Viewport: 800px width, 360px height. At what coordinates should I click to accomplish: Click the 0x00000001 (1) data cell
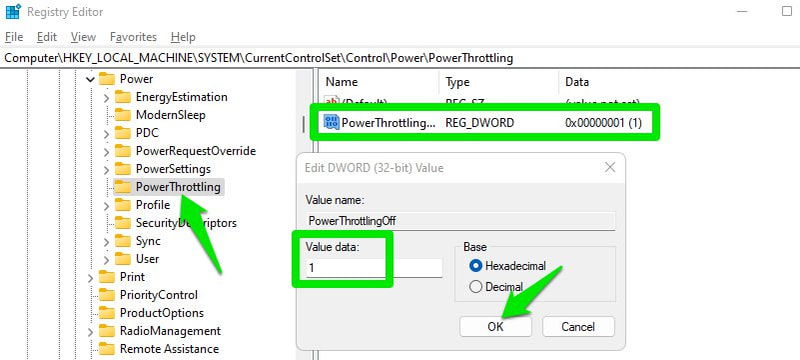pos(604,122)
